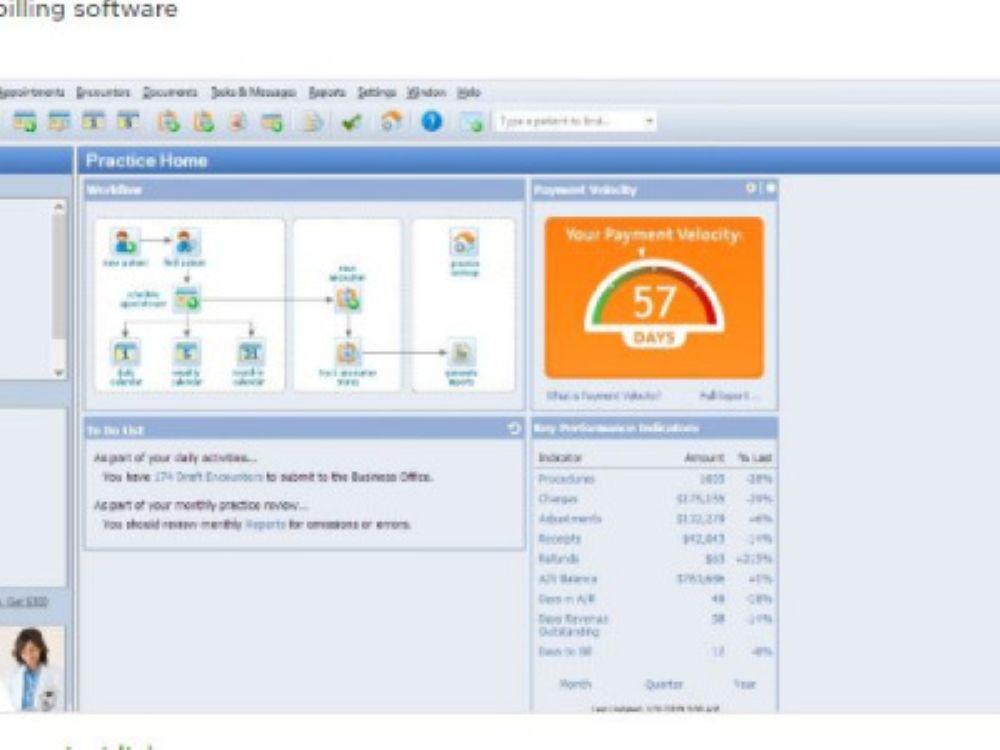The width and height of the screenshot is (1000, 750).
Task: Click the document page toolbar icon
Action: 312,121
